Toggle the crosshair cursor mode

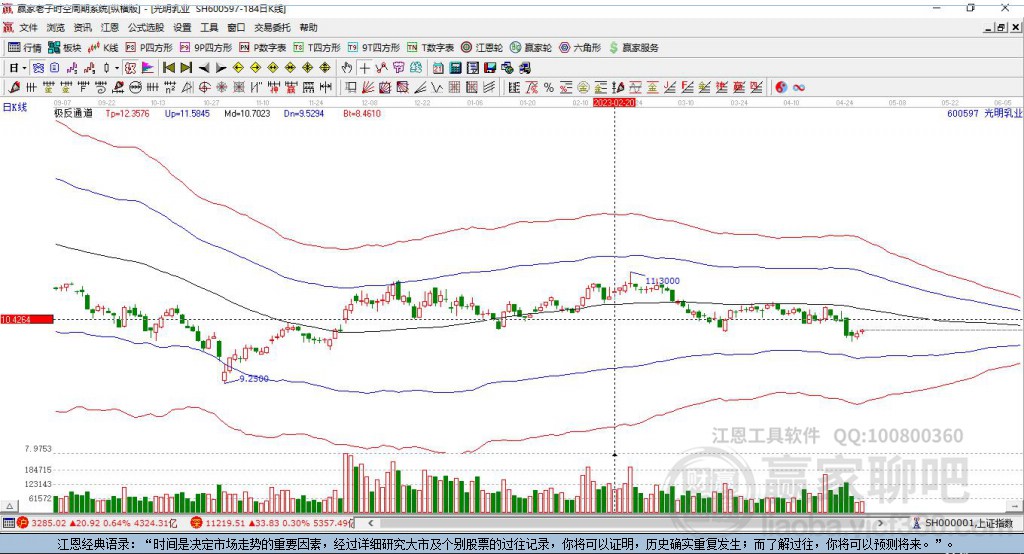point(364,68)
